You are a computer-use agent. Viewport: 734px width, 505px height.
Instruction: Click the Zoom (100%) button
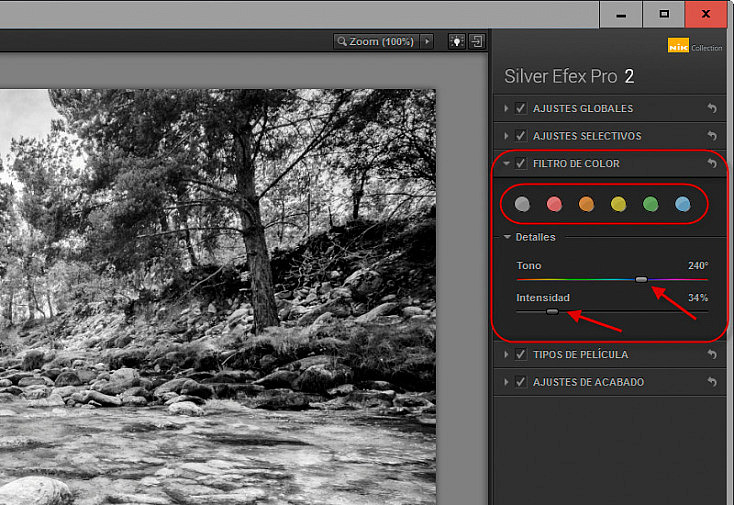point(377,41)
